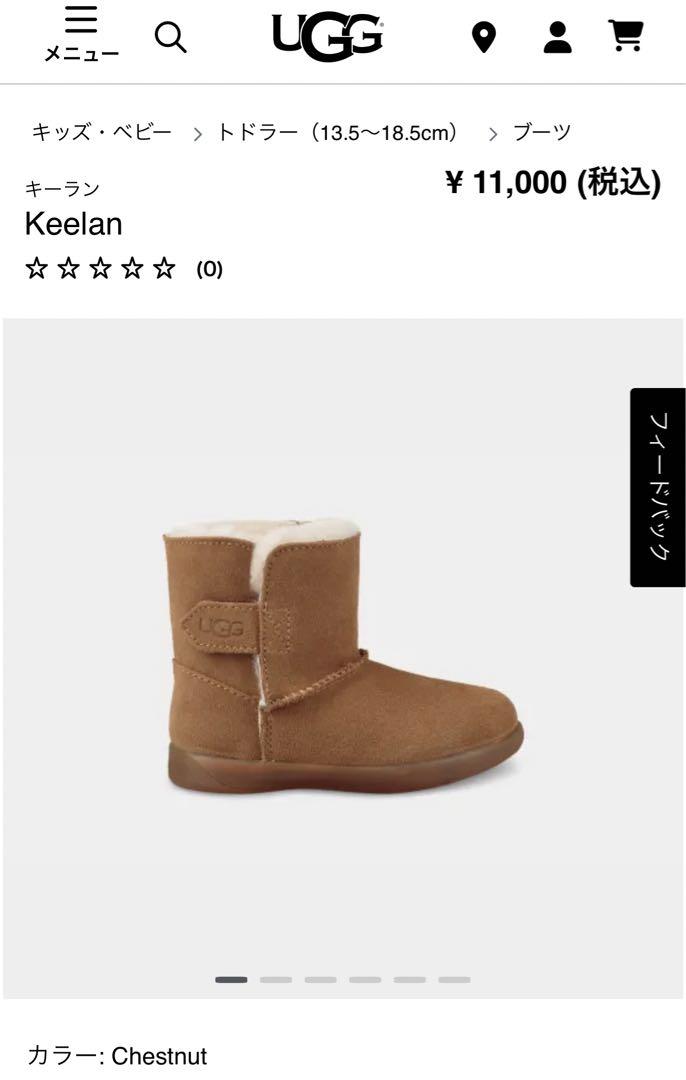Open search with the magnifier icon
Screen dimensions: 686x1080
tap(170, 37)
